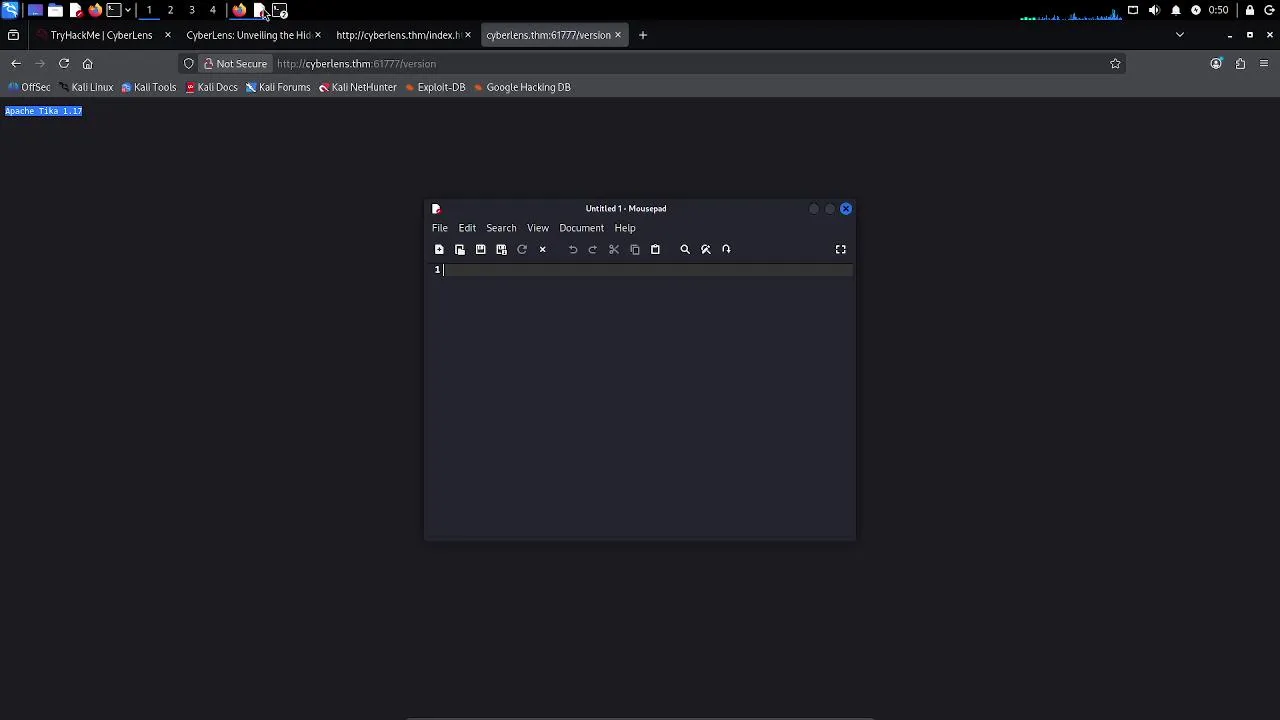Open Kali NetHunter bookmark
The height and width of the screenshot is (720, 1280).
pyautogui.click(x=358, y=87)
